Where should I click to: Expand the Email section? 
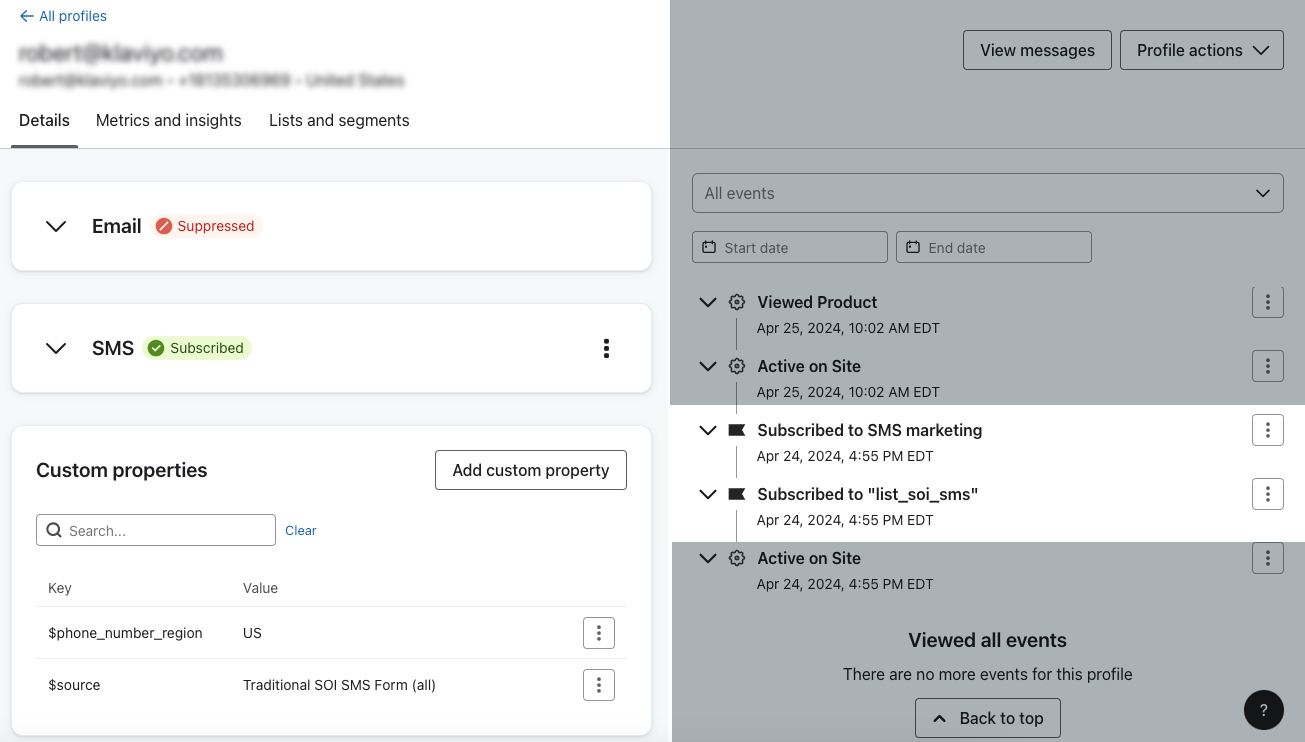coord(56,226)
